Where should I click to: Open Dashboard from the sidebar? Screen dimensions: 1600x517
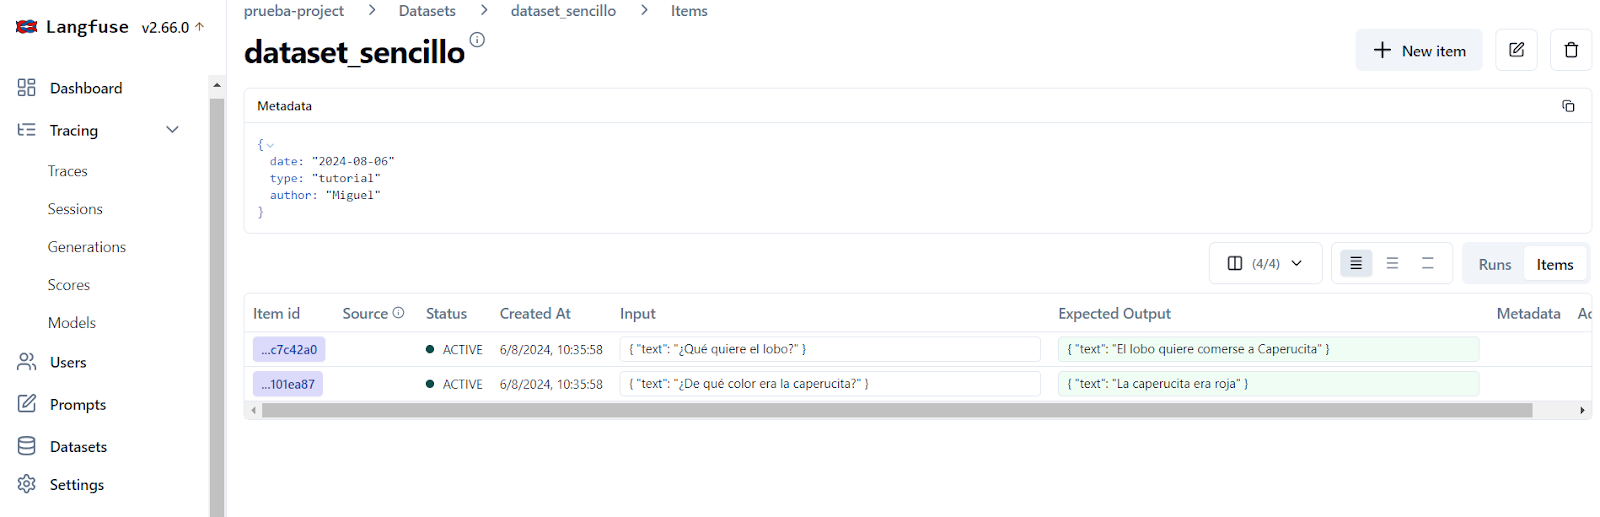(x=86, y=88)
